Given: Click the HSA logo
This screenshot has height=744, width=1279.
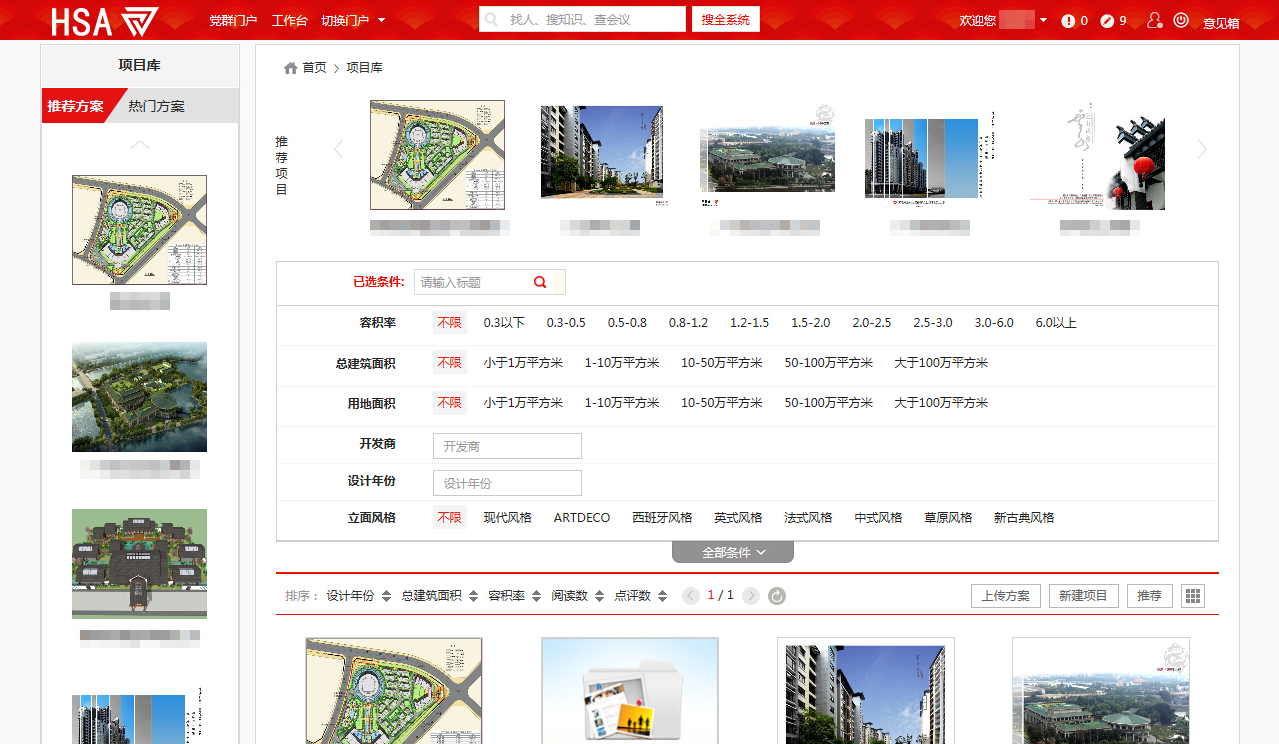Looking at the screenshot, I should pos(105,20).
